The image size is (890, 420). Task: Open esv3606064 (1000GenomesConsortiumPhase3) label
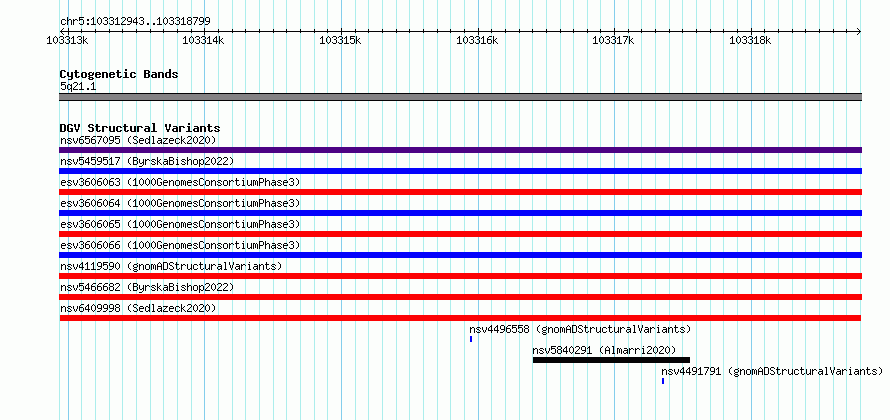[x=180, y=203]
